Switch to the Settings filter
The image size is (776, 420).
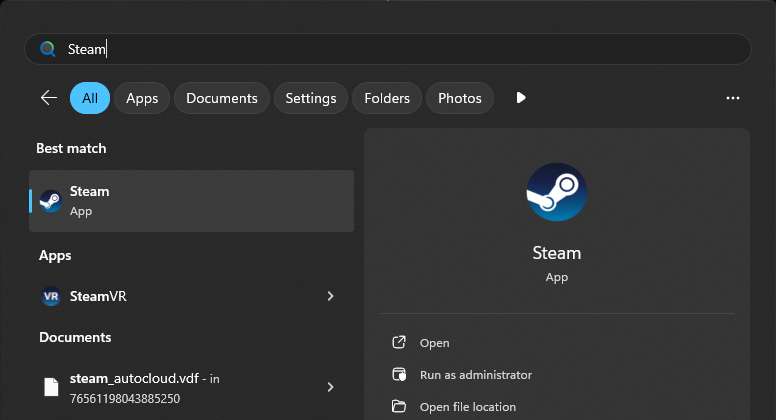(x=311, y=98)
